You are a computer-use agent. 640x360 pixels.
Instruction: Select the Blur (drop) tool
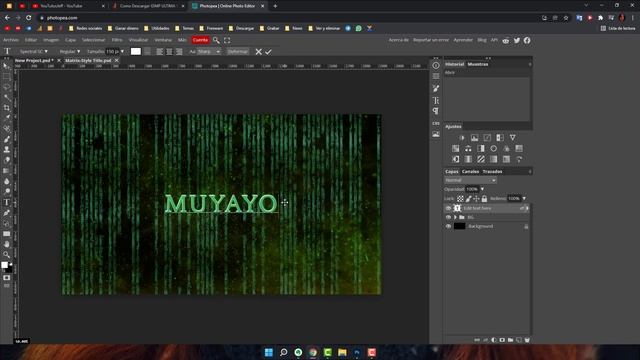6,181
